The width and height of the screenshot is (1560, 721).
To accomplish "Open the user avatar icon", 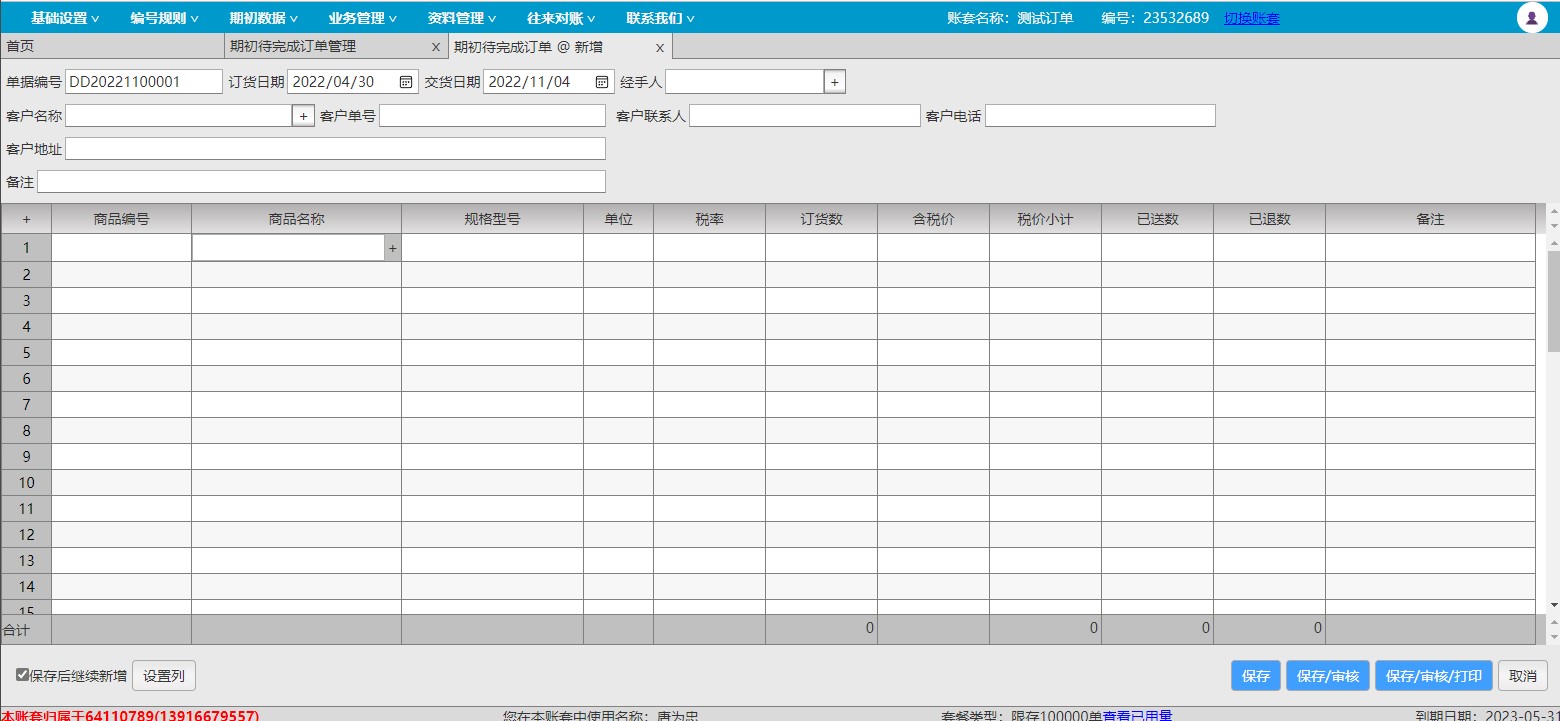I will click(1532, 17).
